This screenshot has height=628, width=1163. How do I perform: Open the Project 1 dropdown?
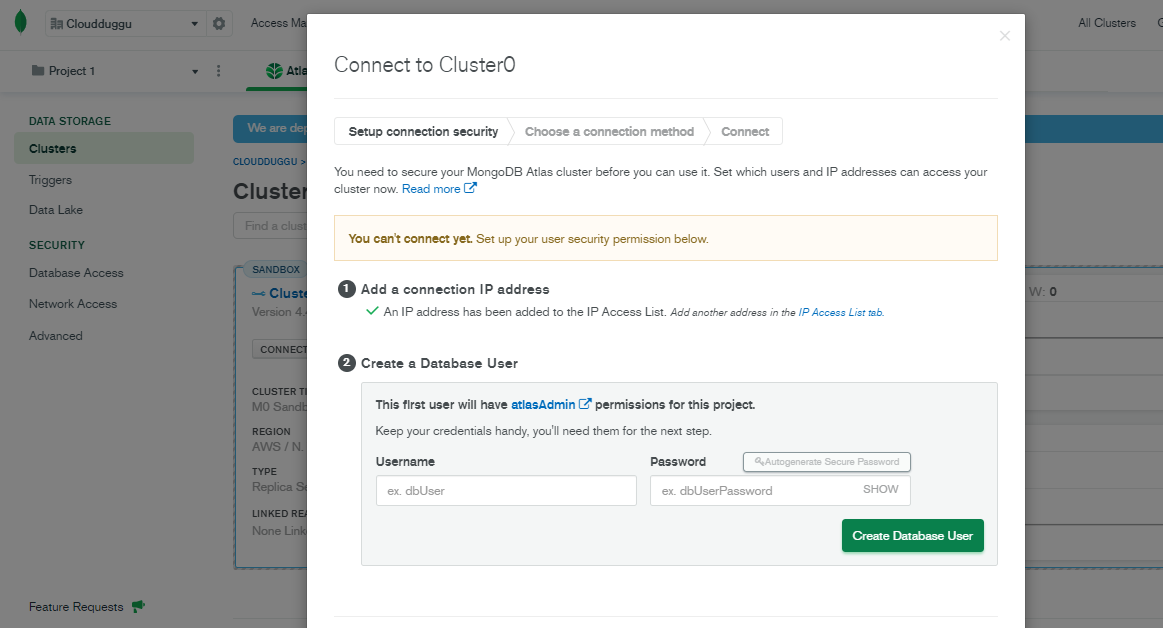pos(115,71)
